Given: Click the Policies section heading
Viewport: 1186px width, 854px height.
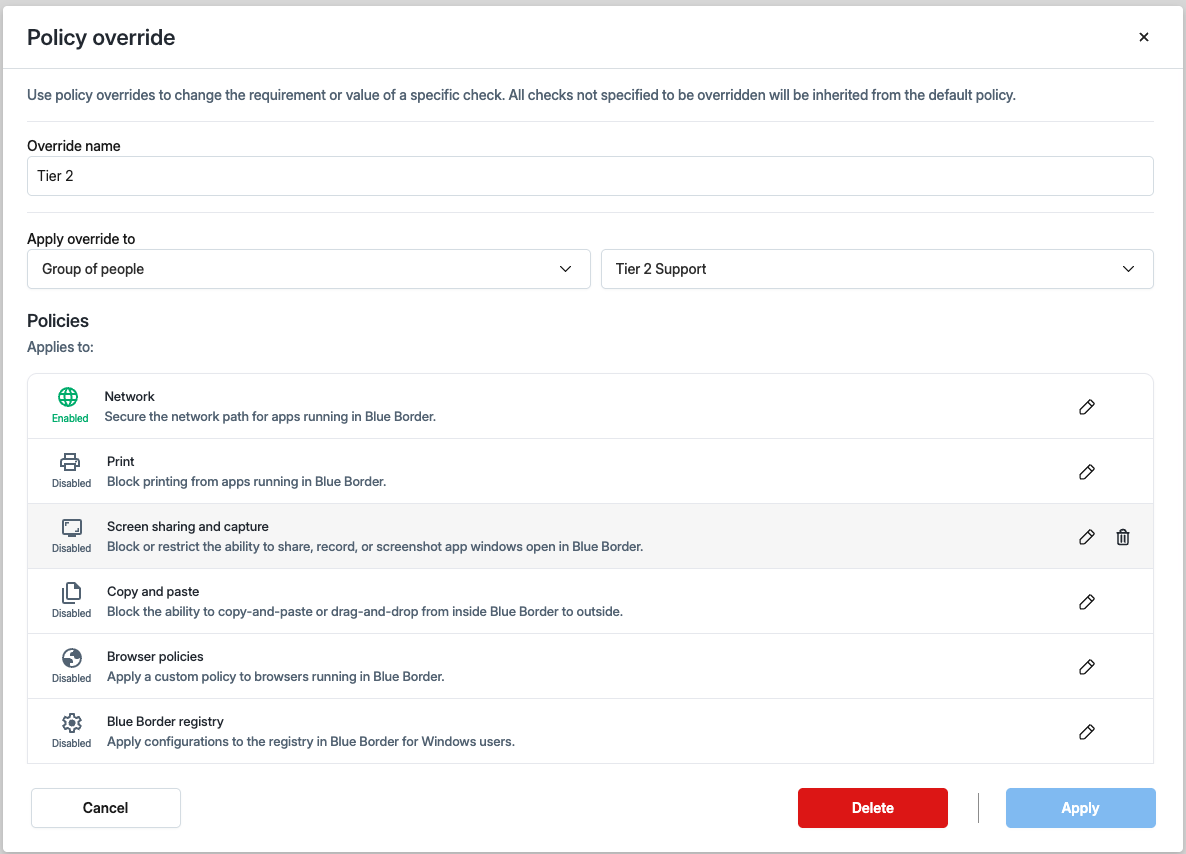Looking at the screenshot, I should point(58,321).
